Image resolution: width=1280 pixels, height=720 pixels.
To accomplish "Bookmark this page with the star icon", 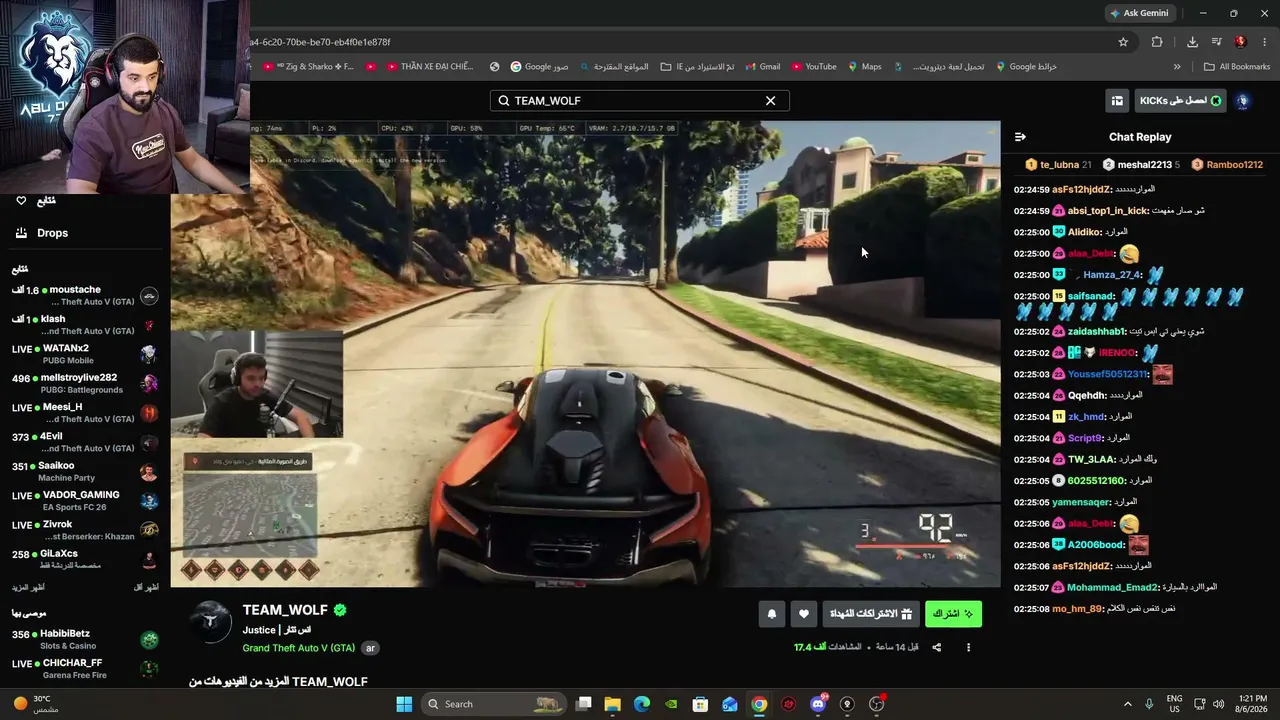I will pos(1123,42).
